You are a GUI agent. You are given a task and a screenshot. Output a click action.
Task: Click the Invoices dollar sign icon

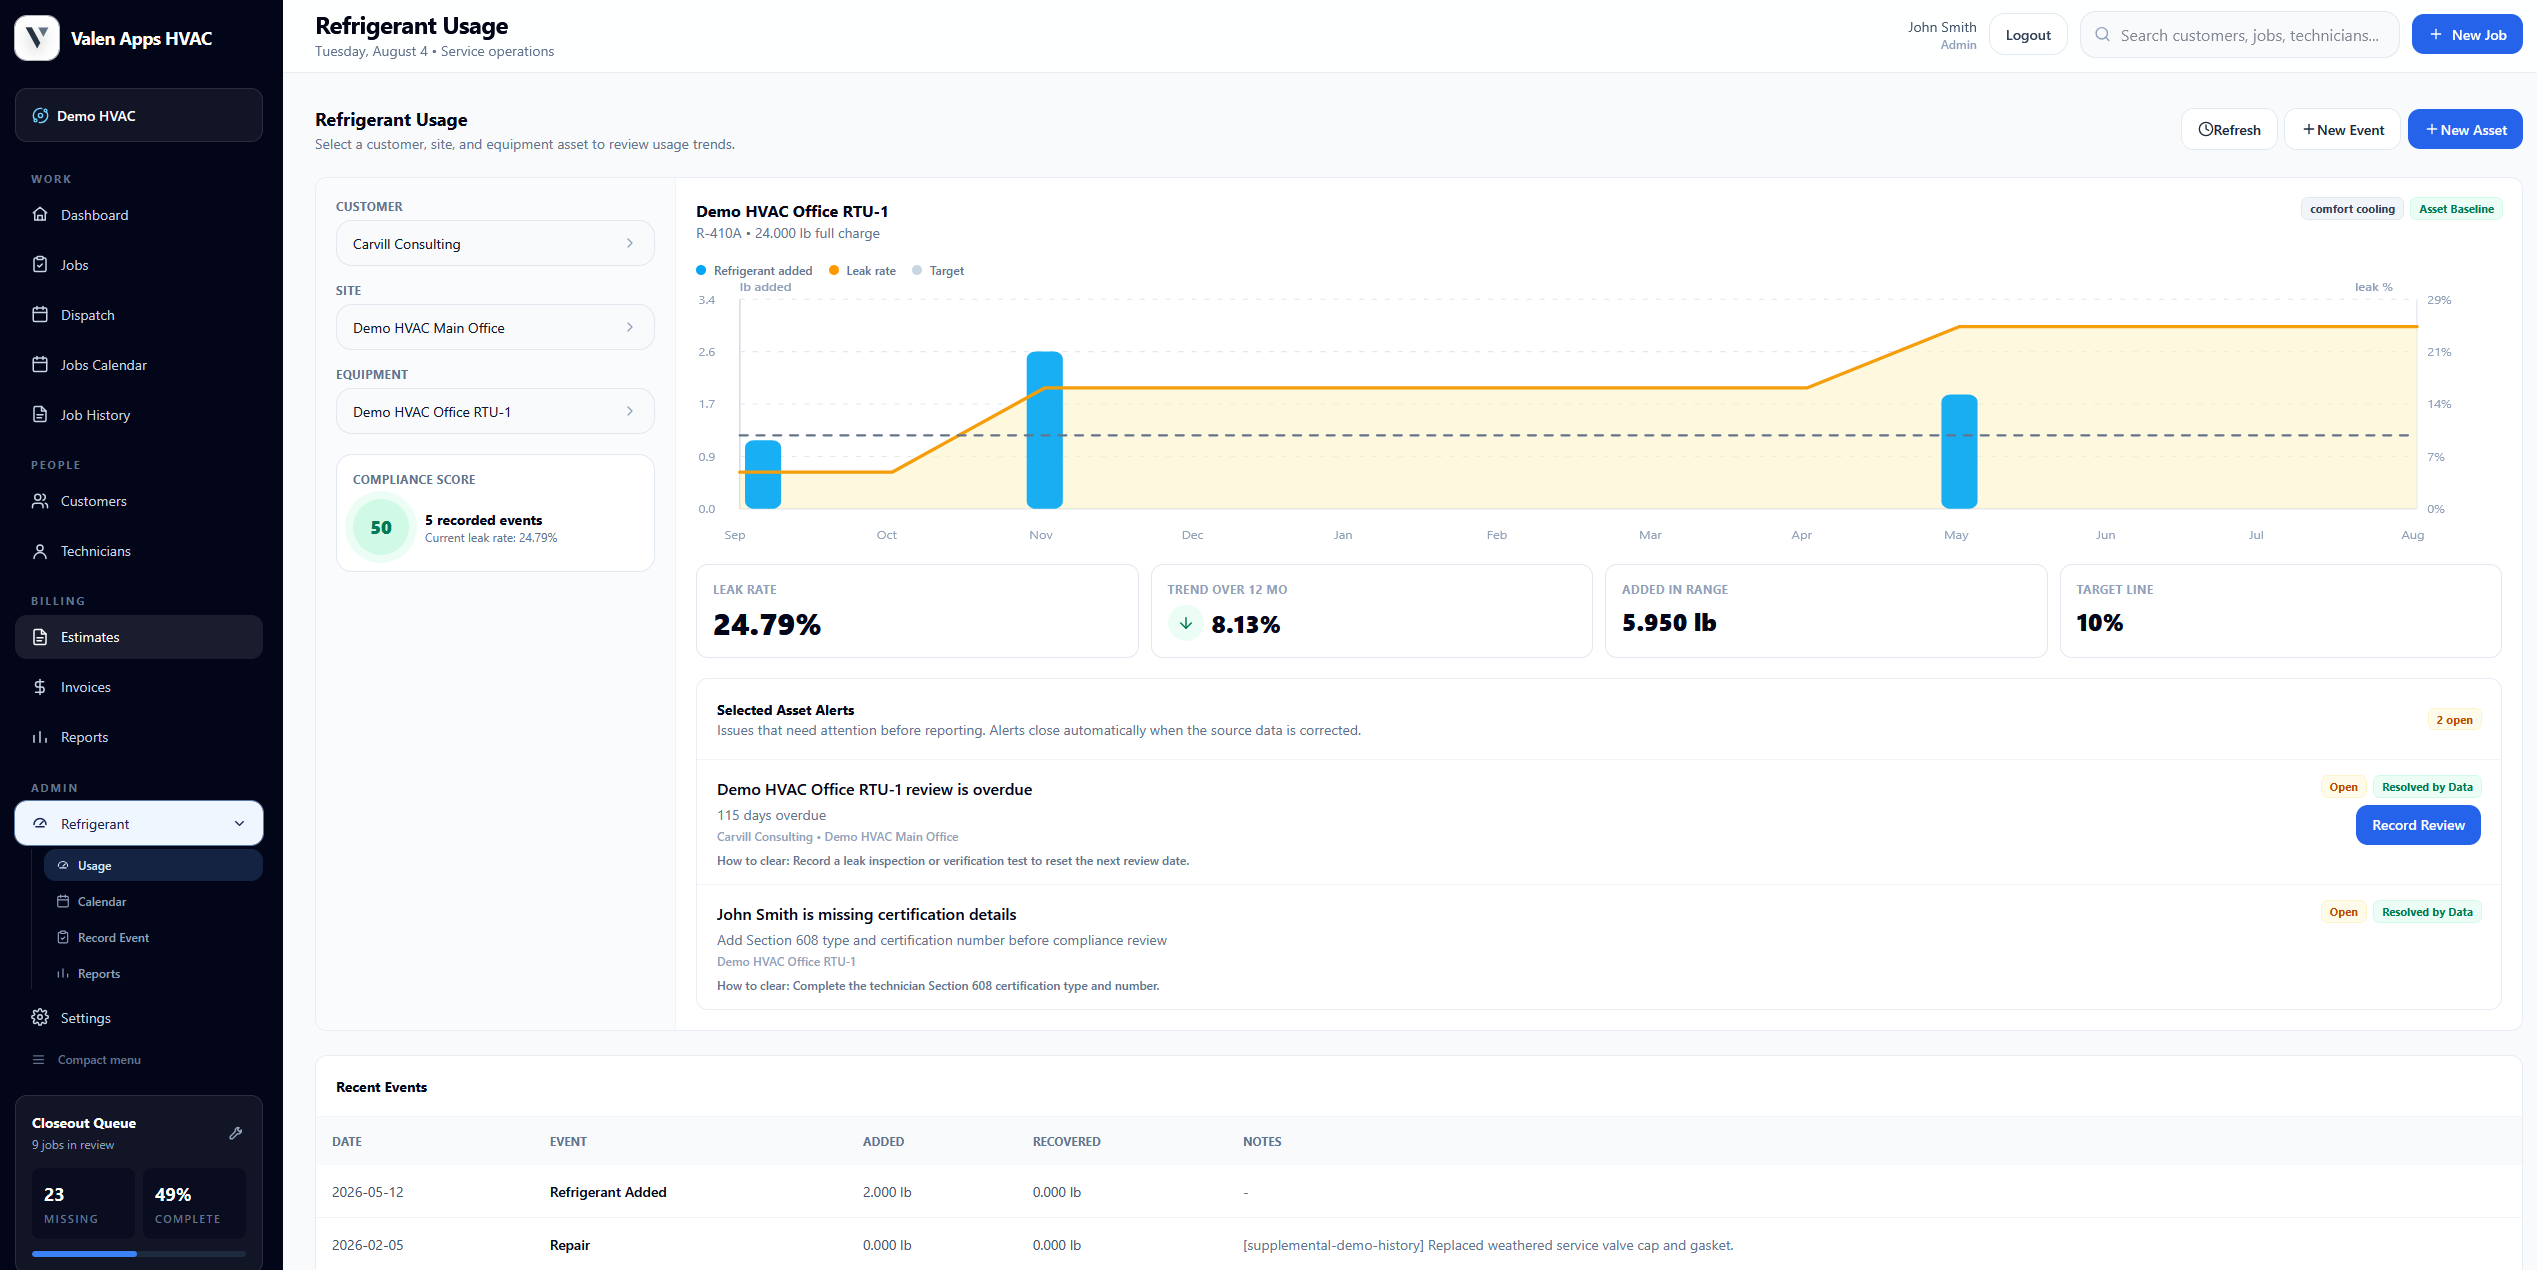coord(40,686)
